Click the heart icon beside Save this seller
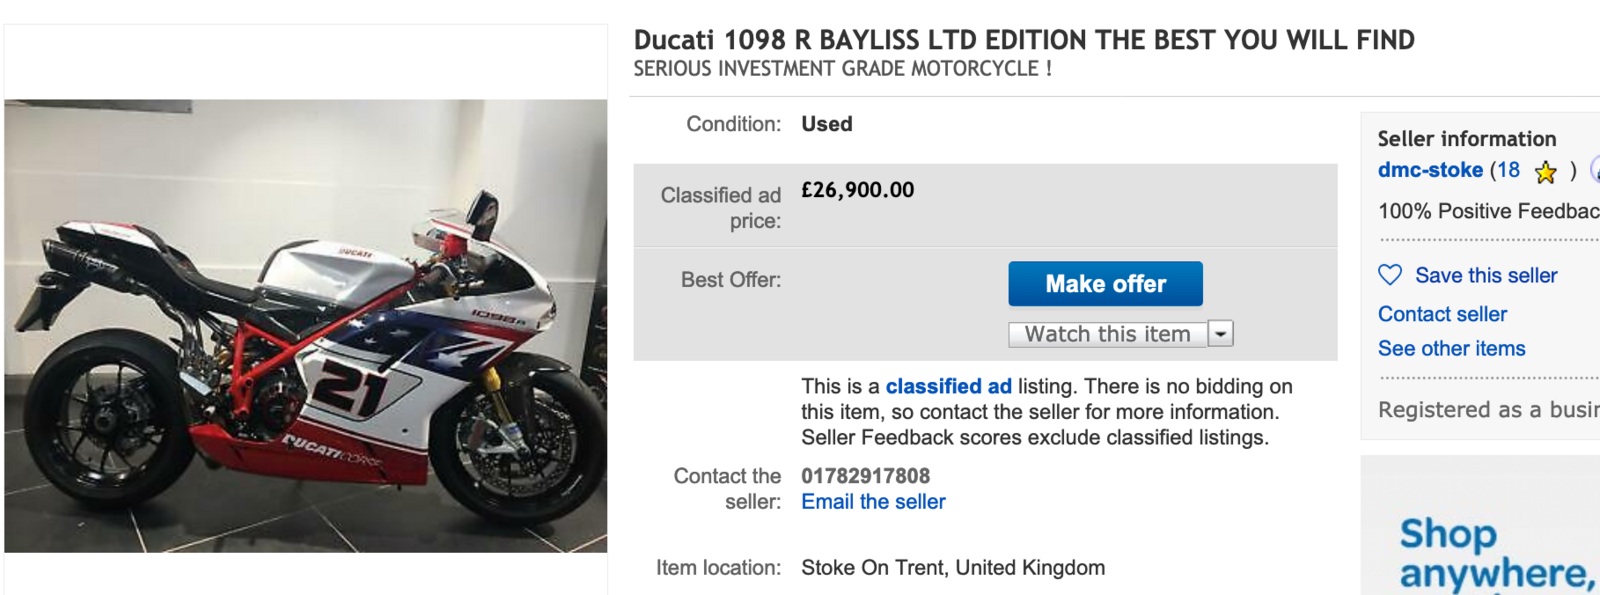 click(1390, 275)
